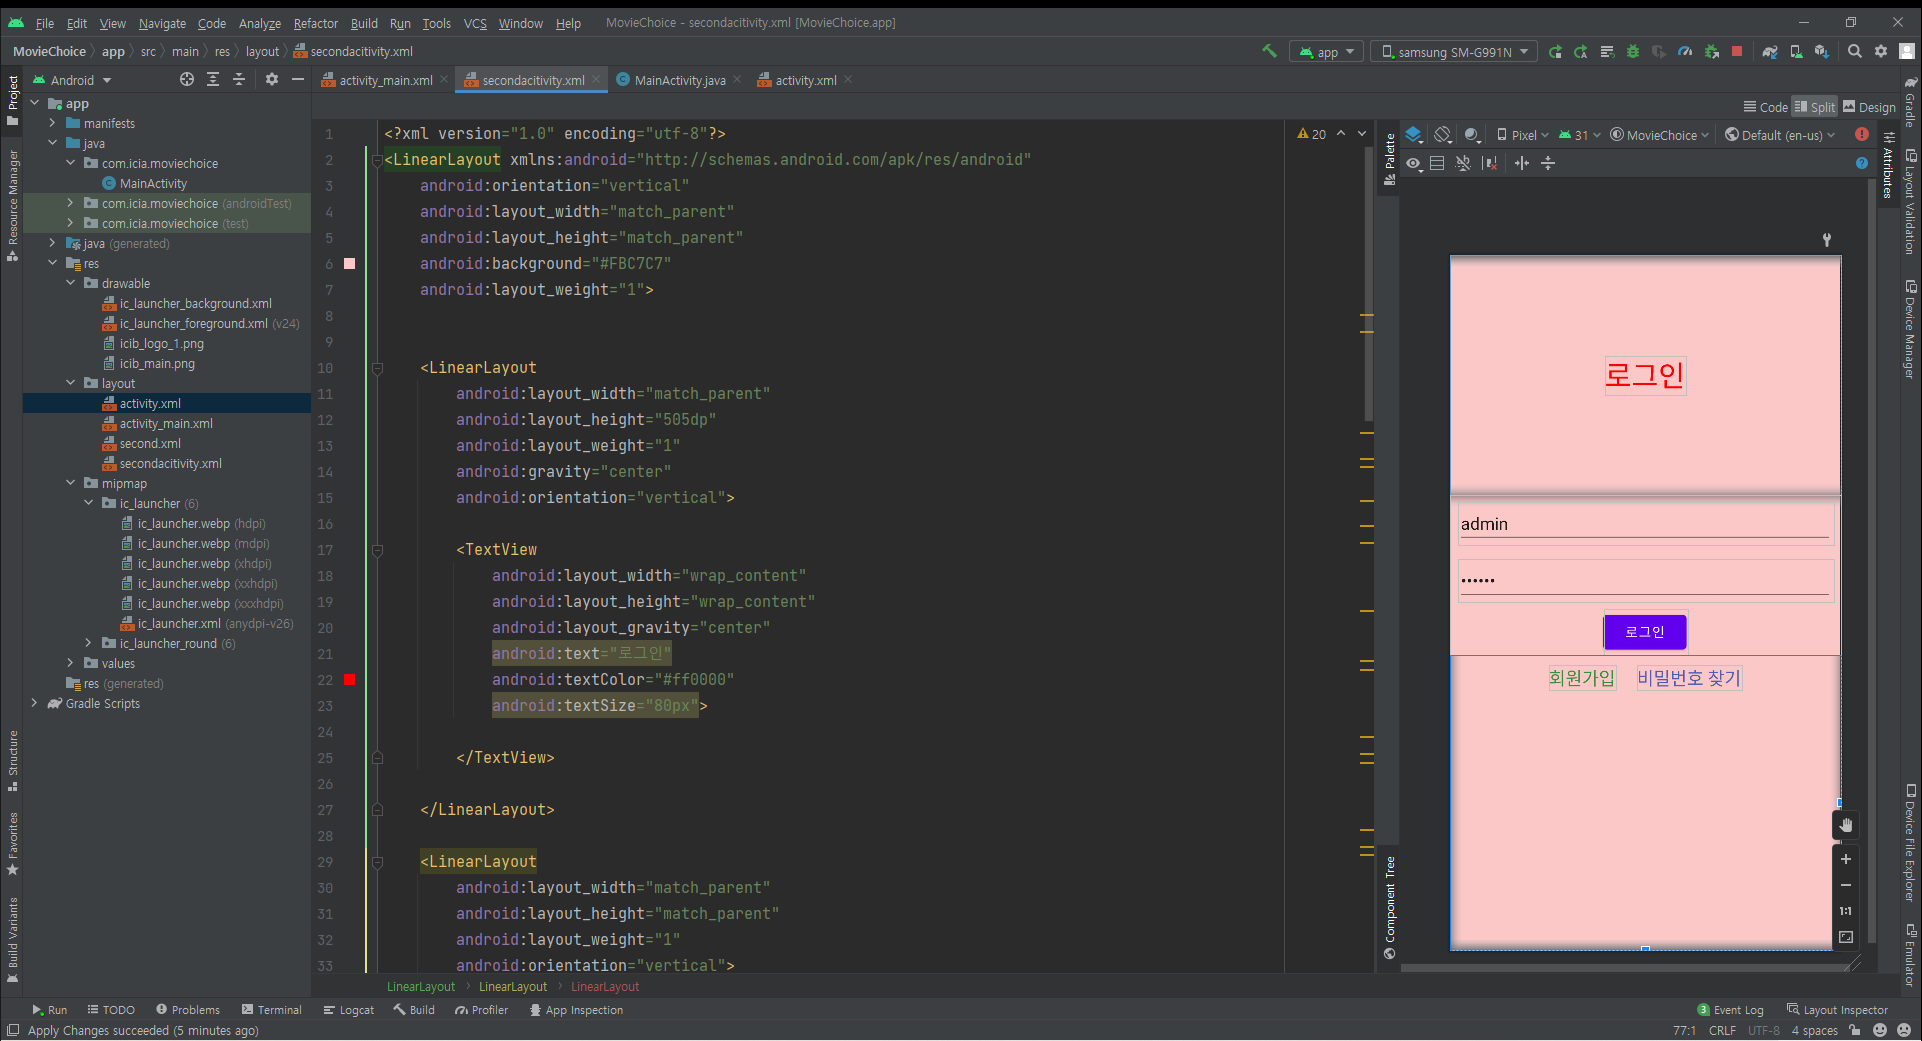Click the zoom to fit screen icon
The image size is (1922, 1041).
[1846, 937]
